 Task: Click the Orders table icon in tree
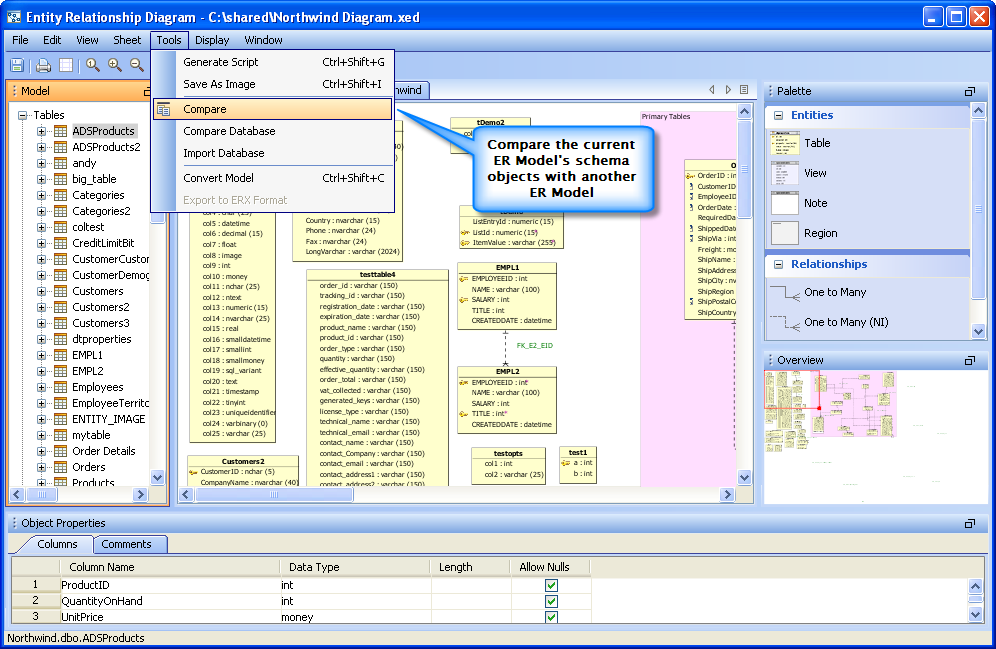[60, 467]
